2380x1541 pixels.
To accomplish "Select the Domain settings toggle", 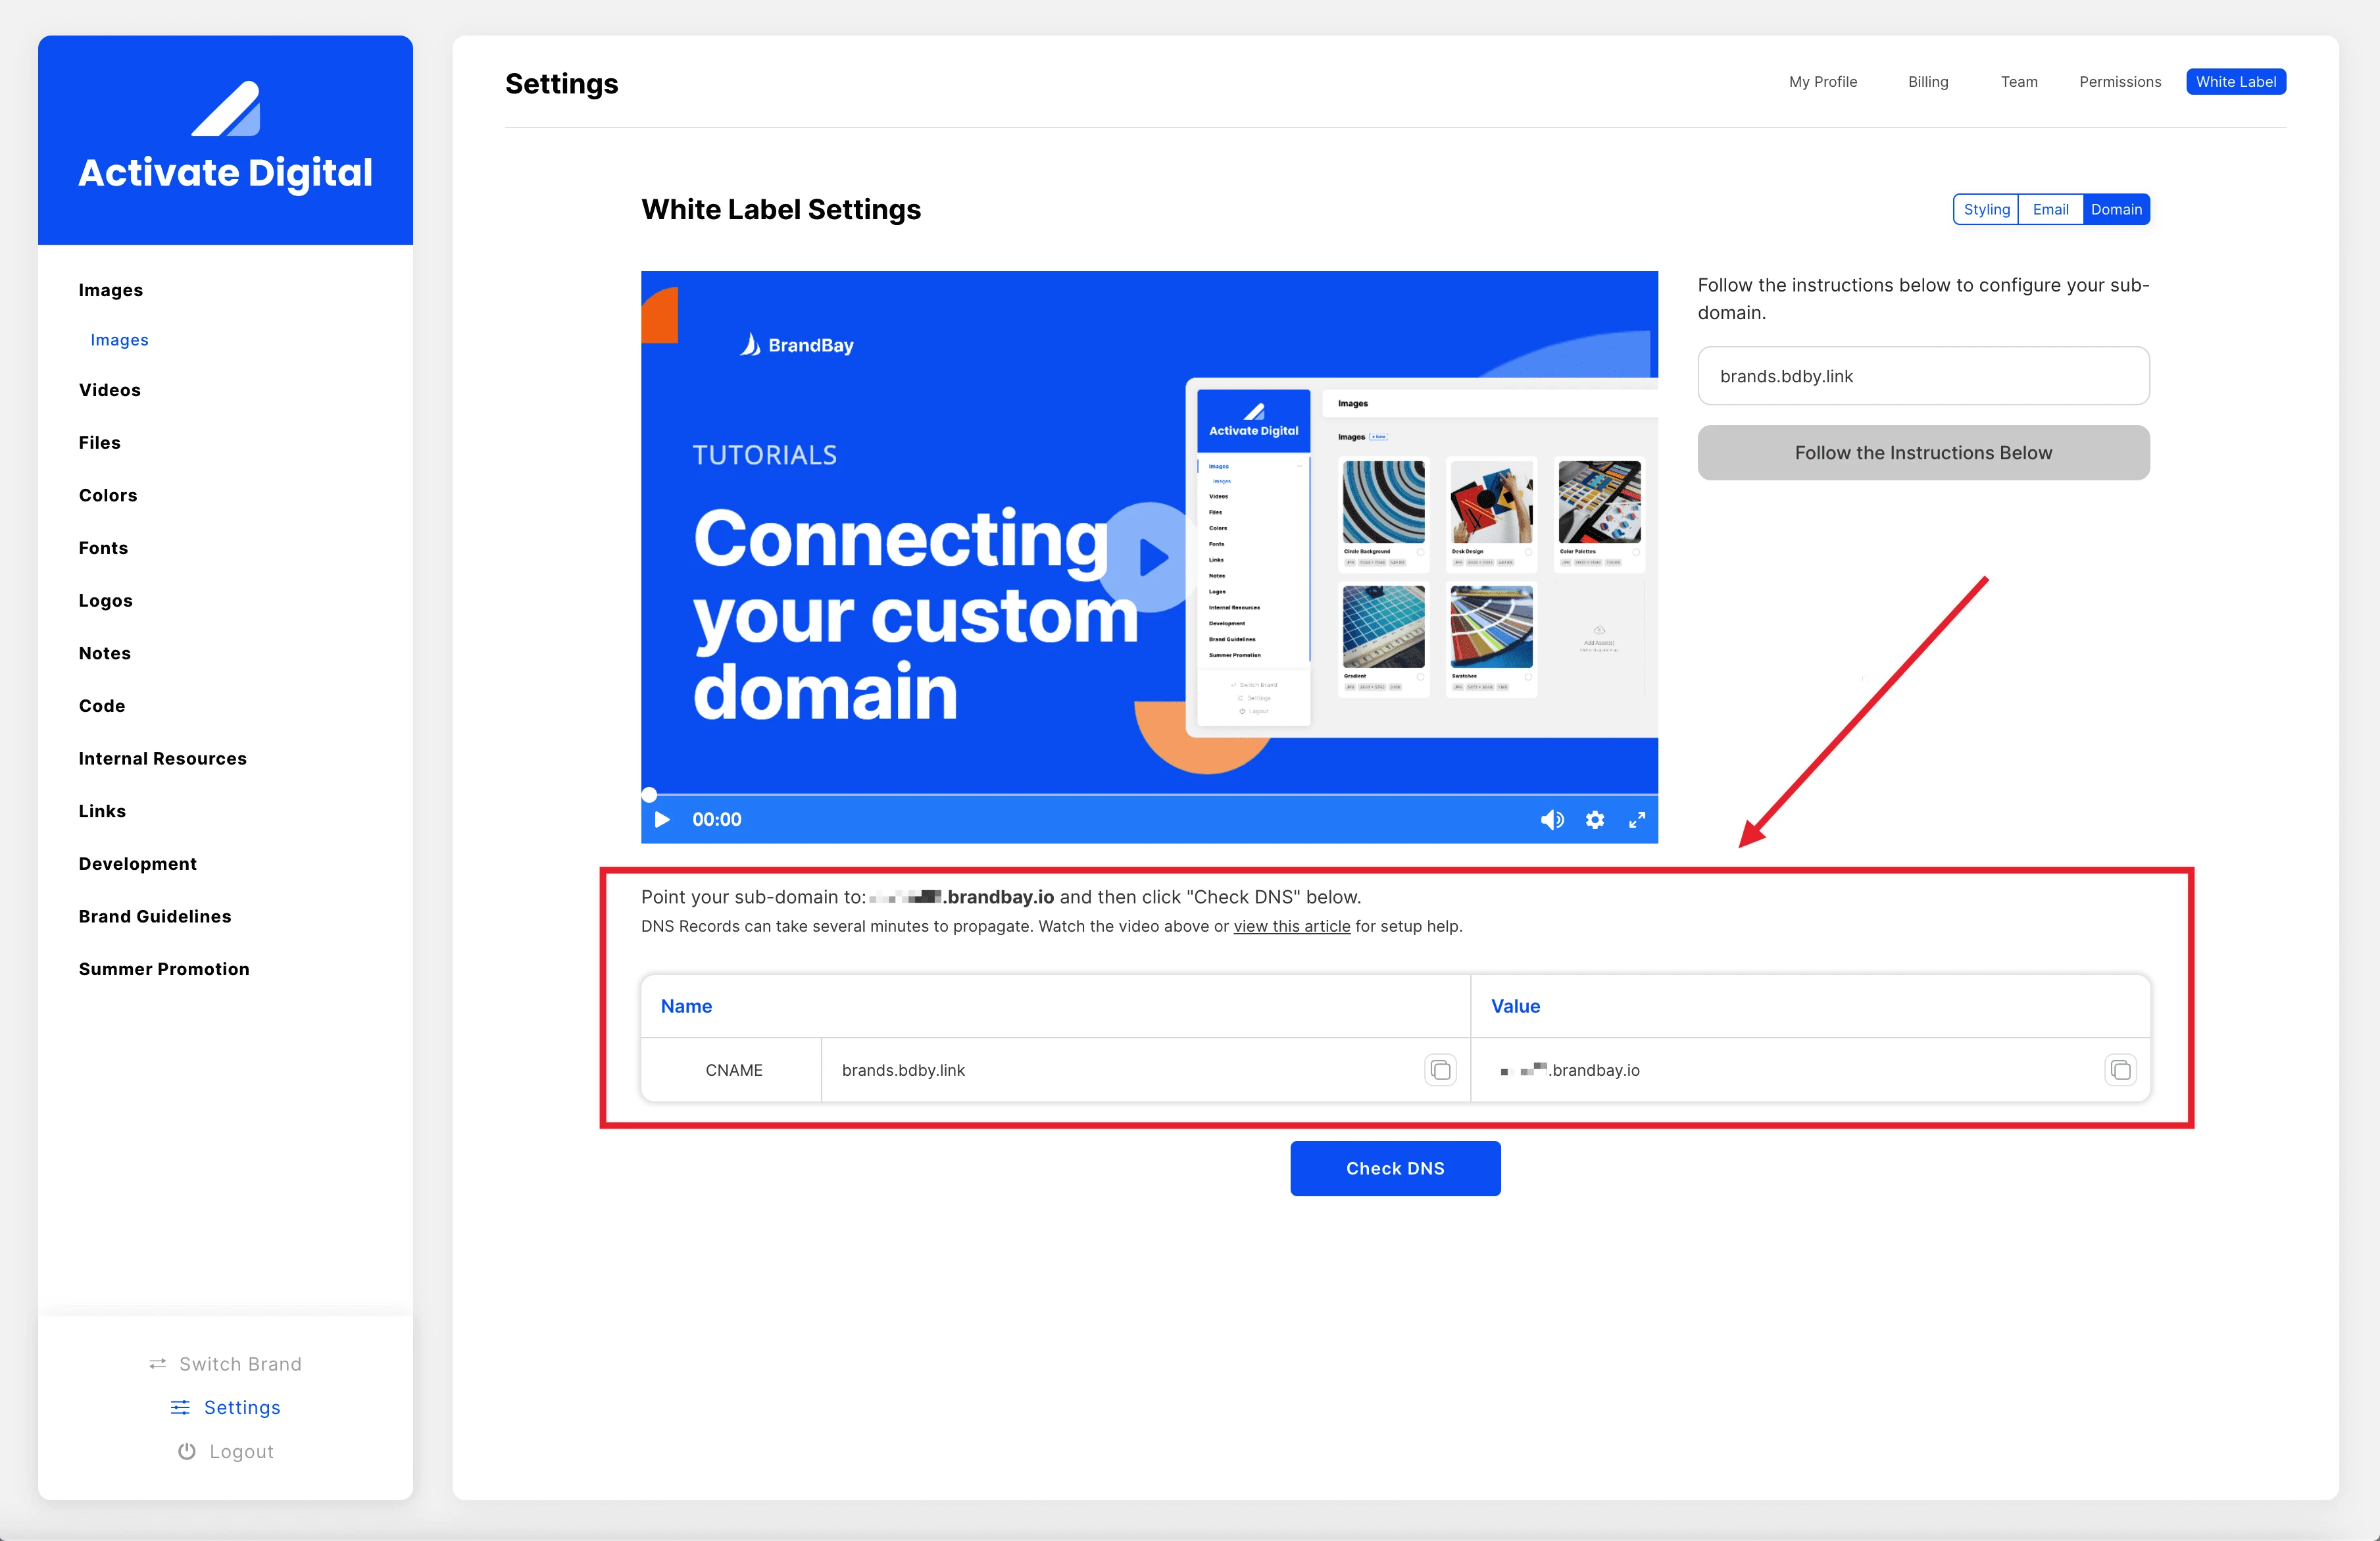I will [2116, 209].
